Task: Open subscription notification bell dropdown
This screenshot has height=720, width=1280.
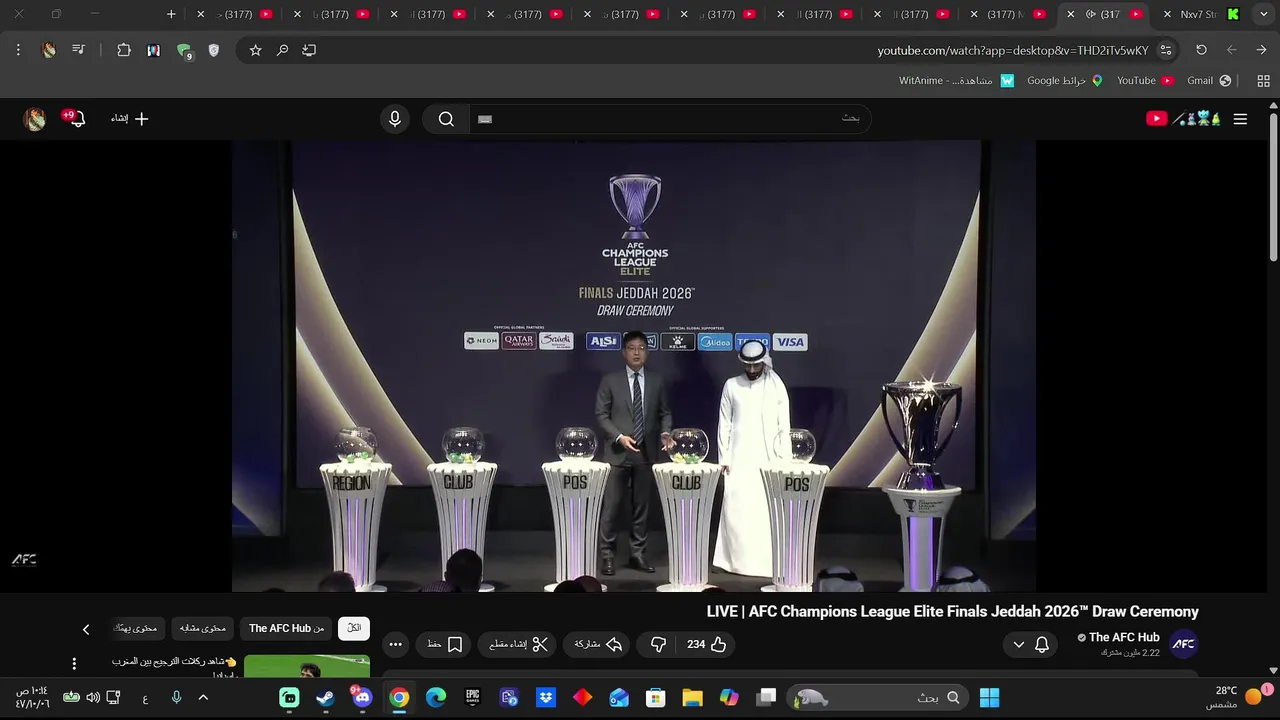Action: (1030, 645)
